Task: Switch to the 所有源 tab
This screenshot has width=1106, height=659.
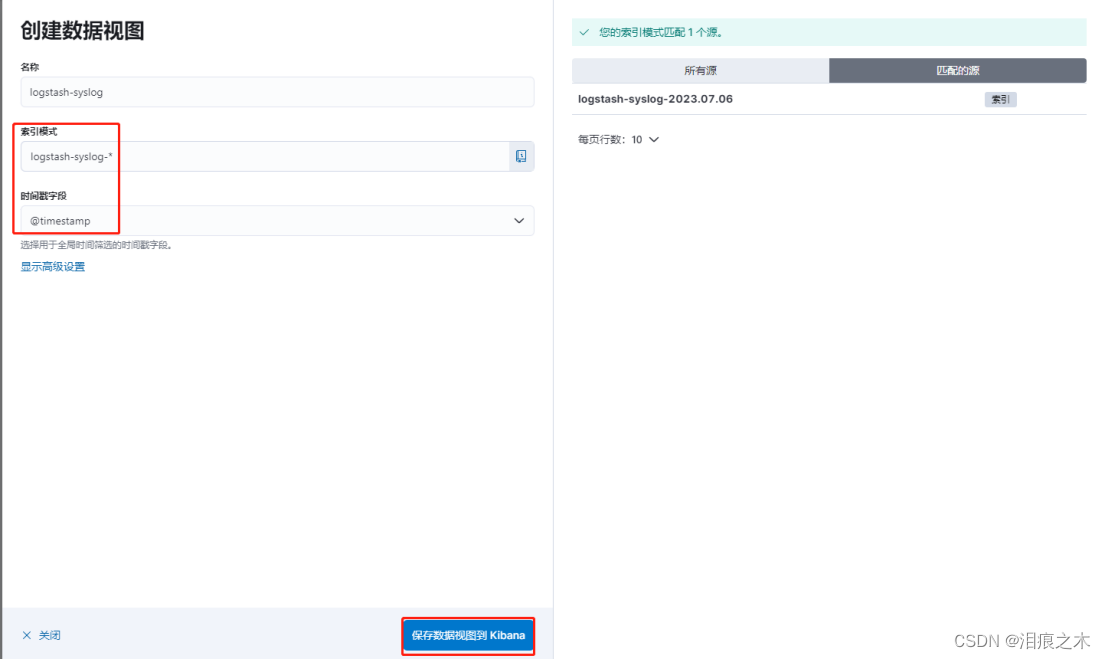Action: click(700, 70)
